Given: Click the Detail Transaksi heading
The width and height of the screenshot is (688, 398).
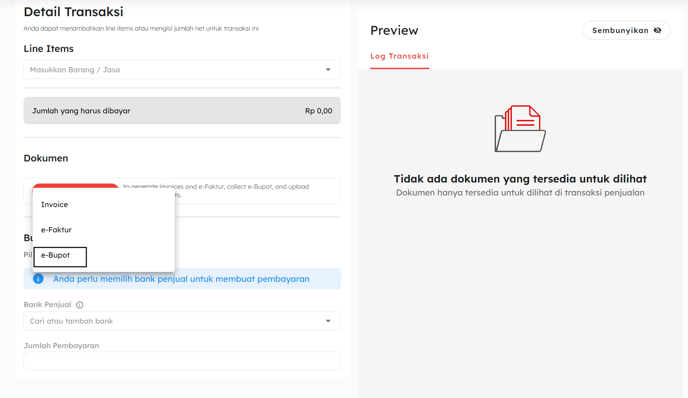Looking at the screenshot, I should 73,12.
